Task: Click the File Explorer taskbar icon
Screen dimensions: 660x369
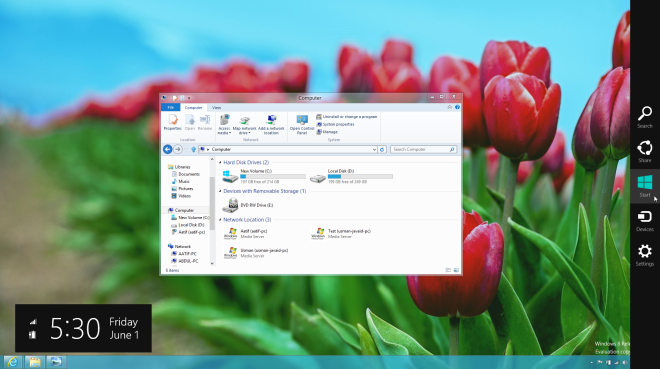Action: [x=35, y=362]
